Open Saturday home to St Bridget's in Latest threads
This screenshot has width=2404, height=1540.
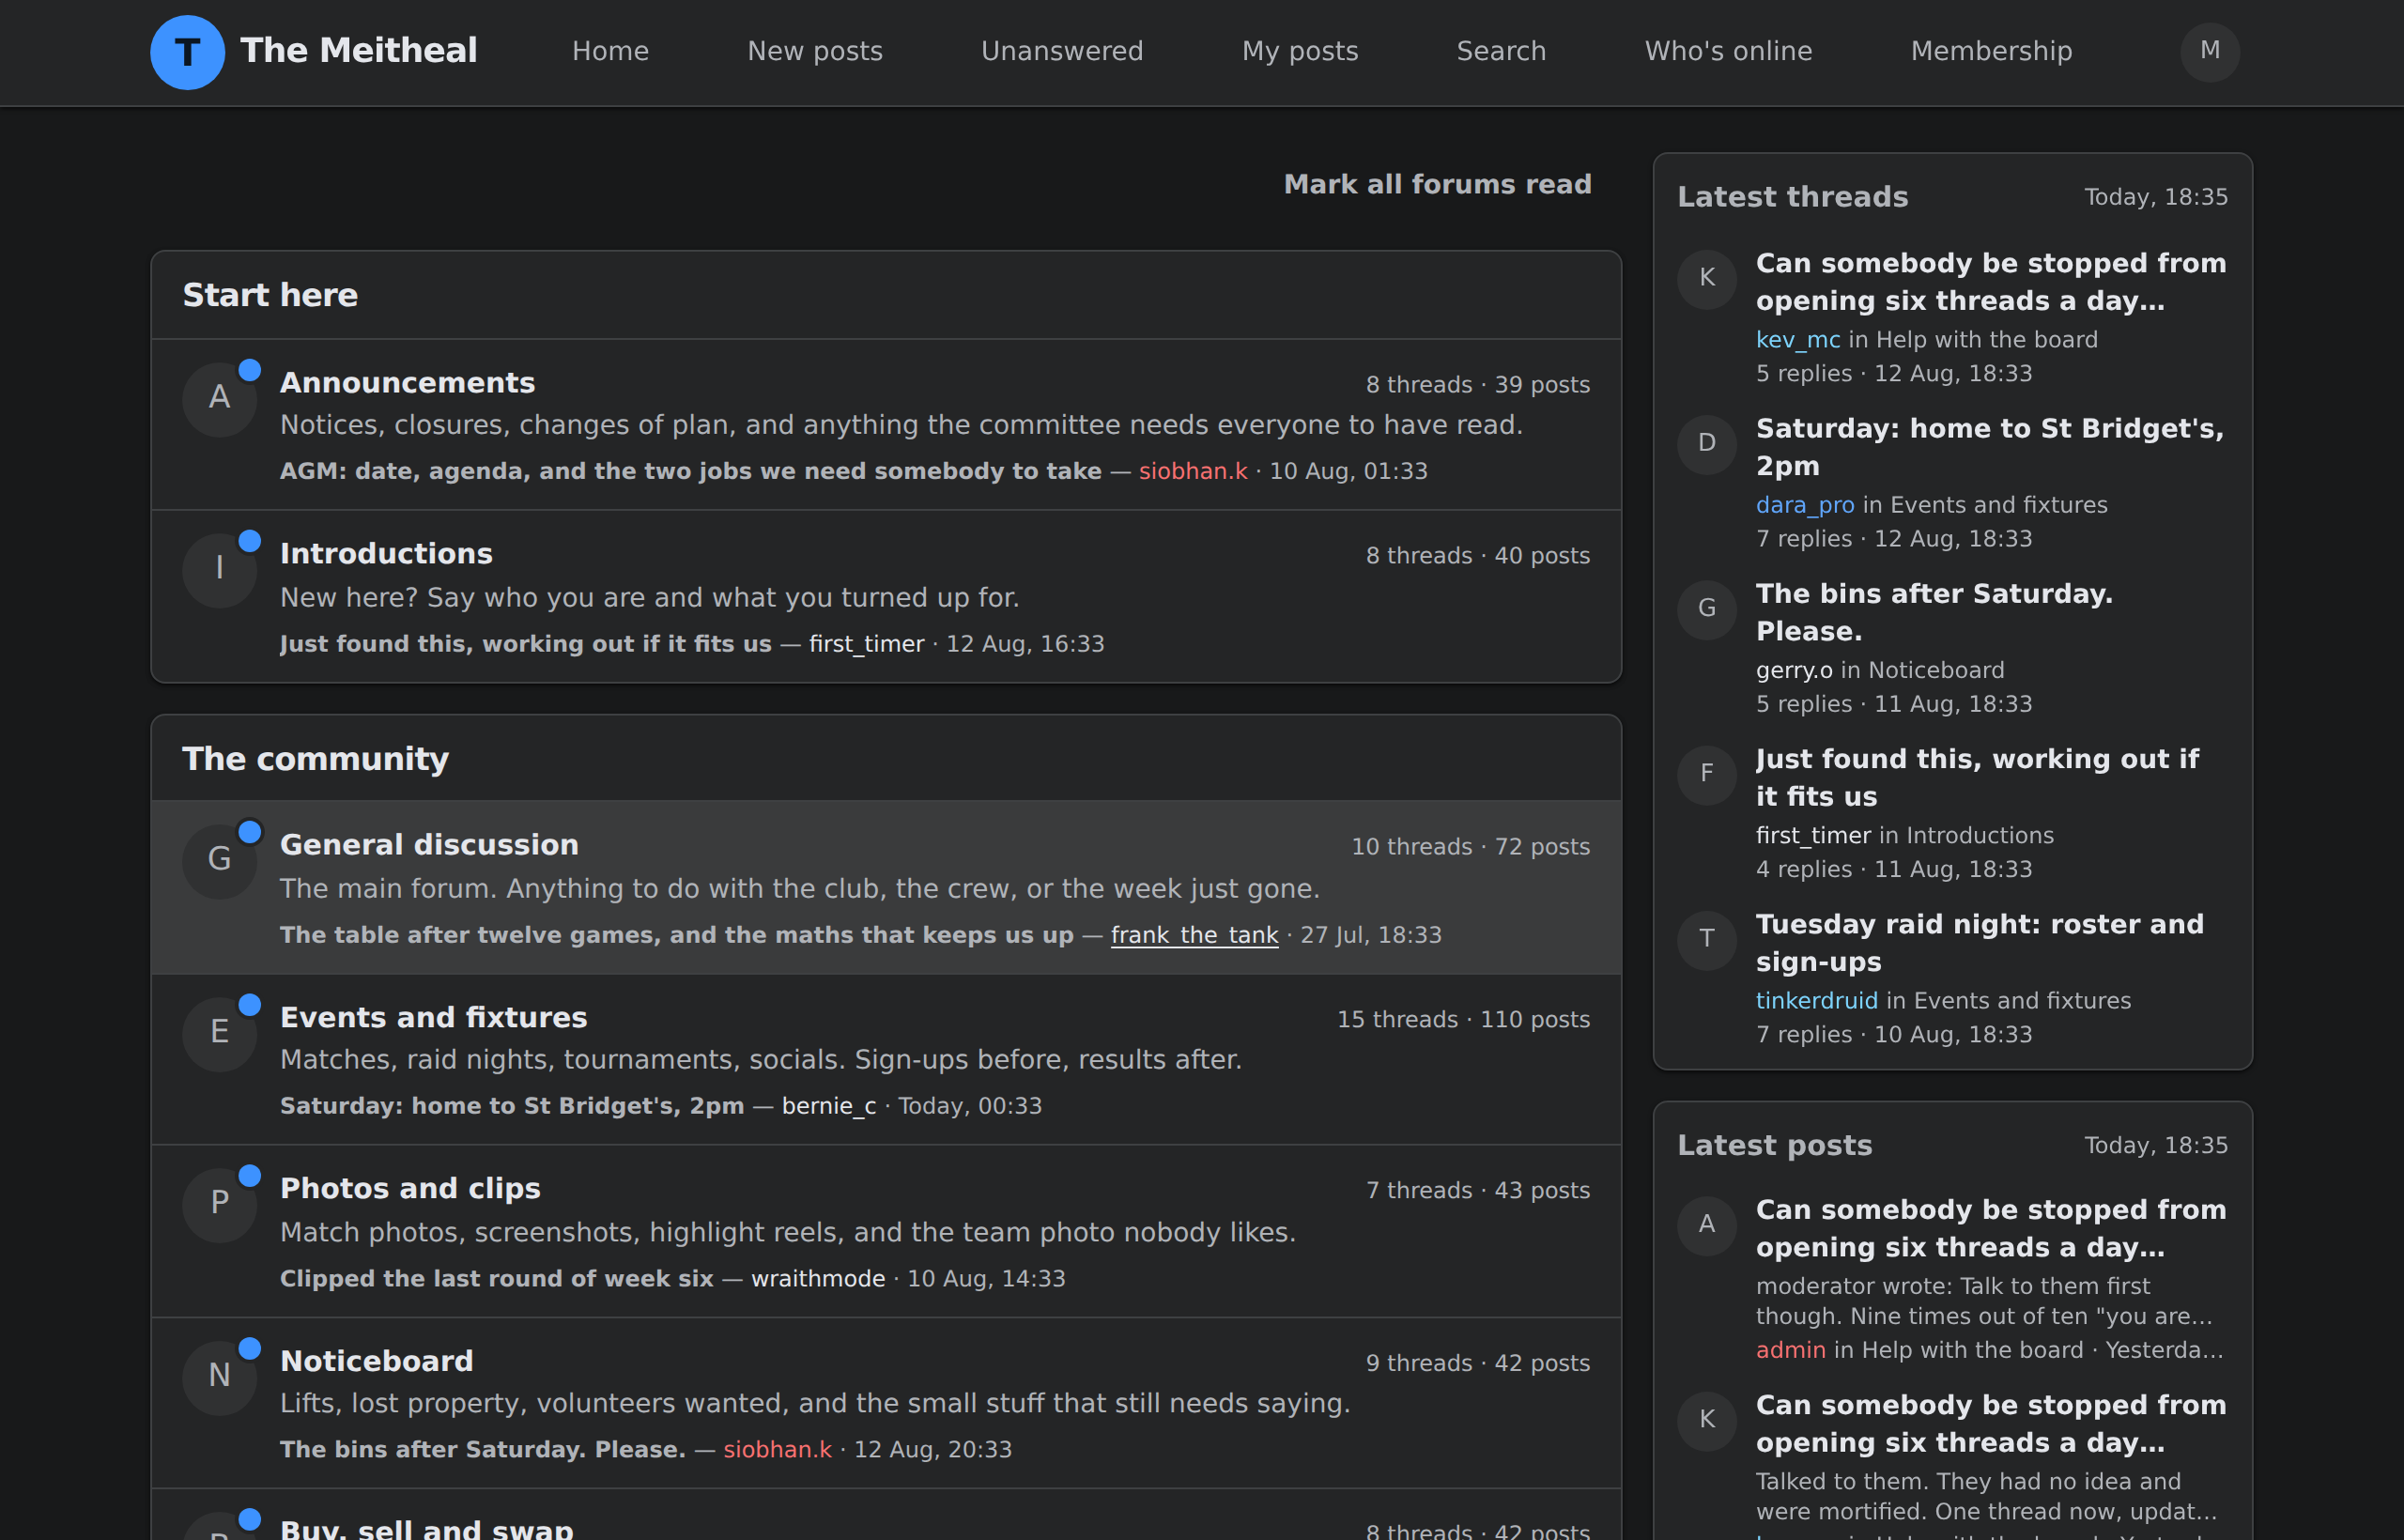click(x=1990, y=447)
